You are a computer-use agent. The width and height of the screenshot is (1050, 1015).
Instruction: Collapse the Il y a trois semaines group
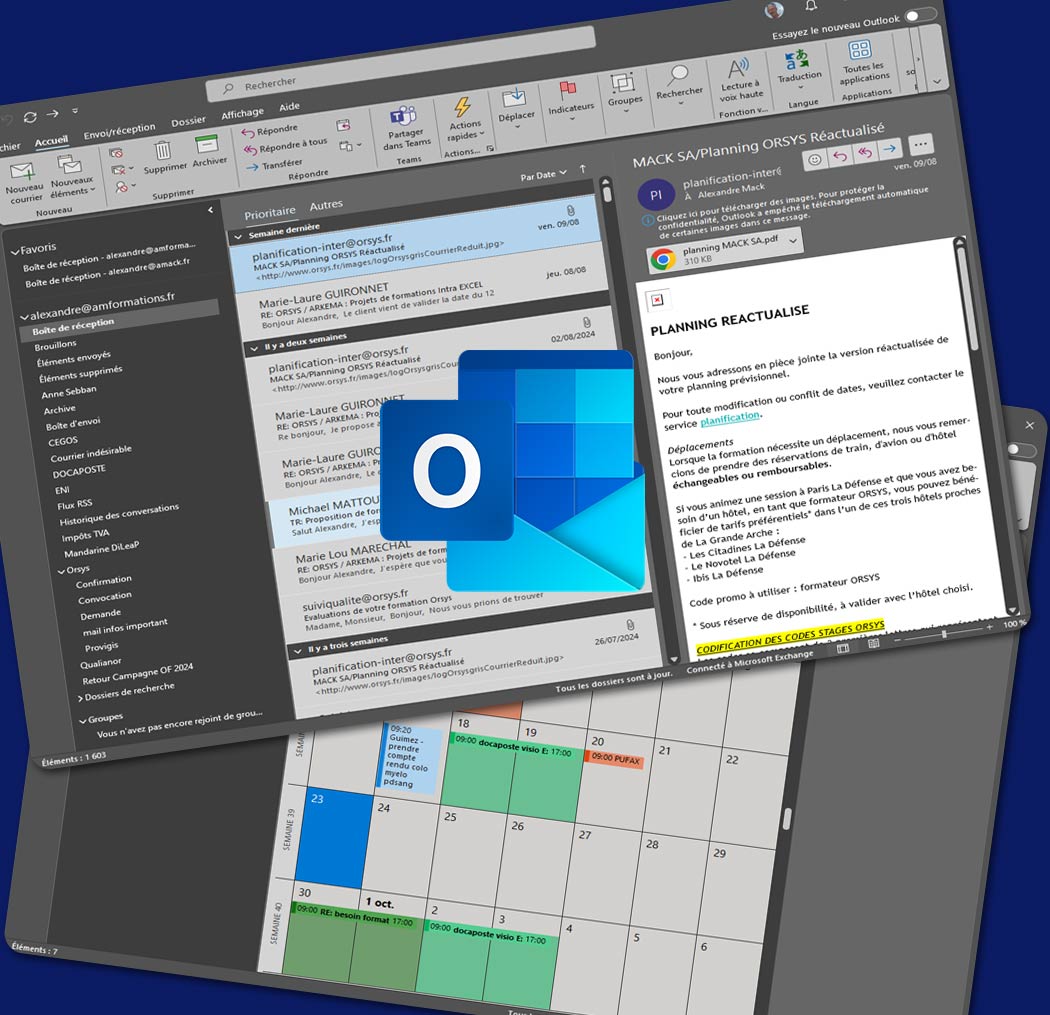click(x=298, y=650)
